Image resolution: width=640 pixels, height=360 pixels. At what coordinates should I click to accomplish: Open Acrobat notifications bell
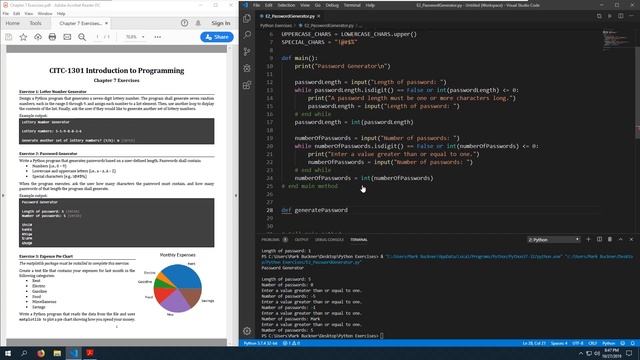coord(198,23)
